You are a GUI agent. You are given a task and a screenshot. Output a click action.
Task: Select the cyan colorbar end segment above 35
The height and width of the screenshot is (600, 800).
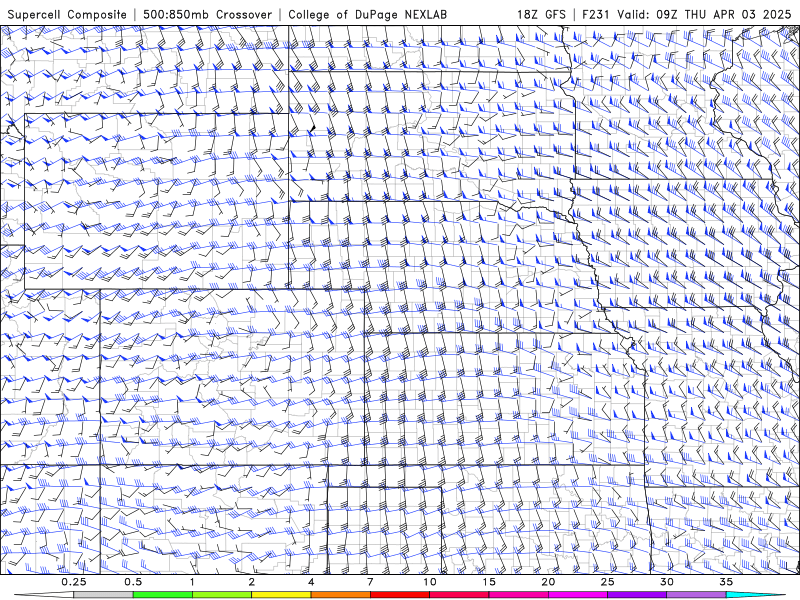[x=756, y=595]
